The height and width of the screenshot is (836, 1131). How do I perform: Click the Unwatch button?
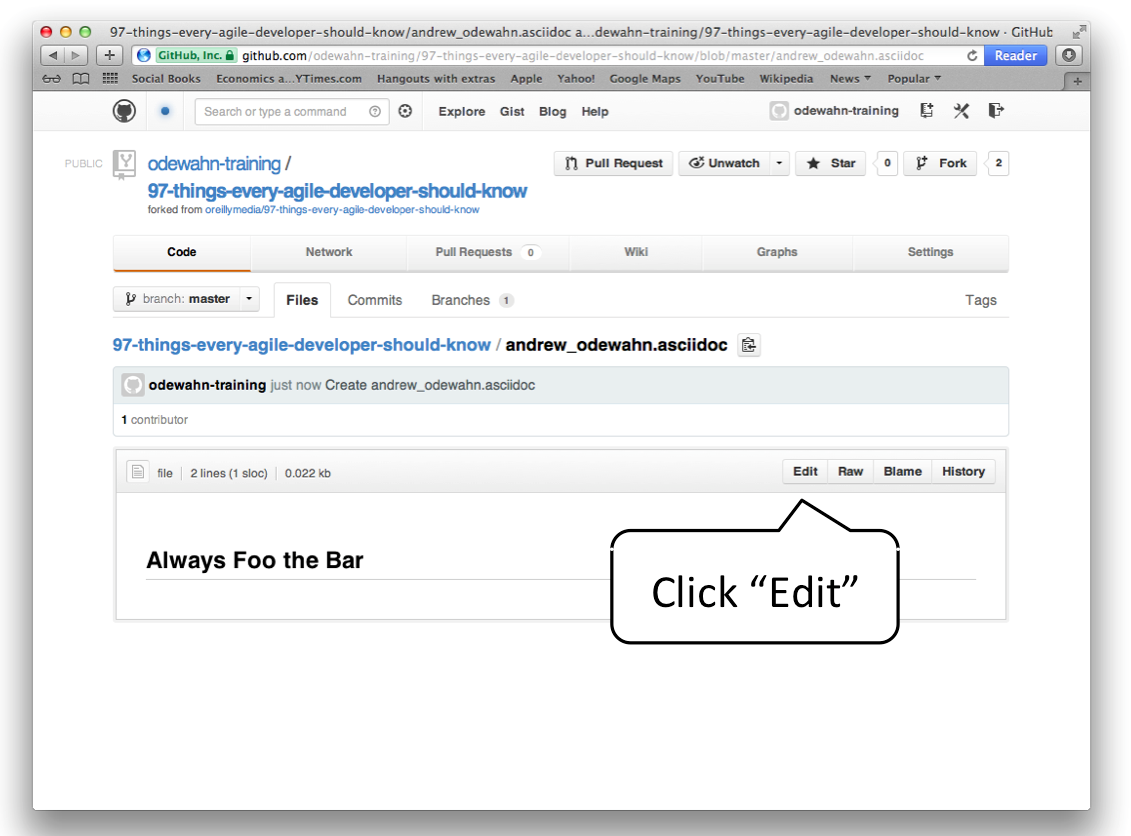724,163
